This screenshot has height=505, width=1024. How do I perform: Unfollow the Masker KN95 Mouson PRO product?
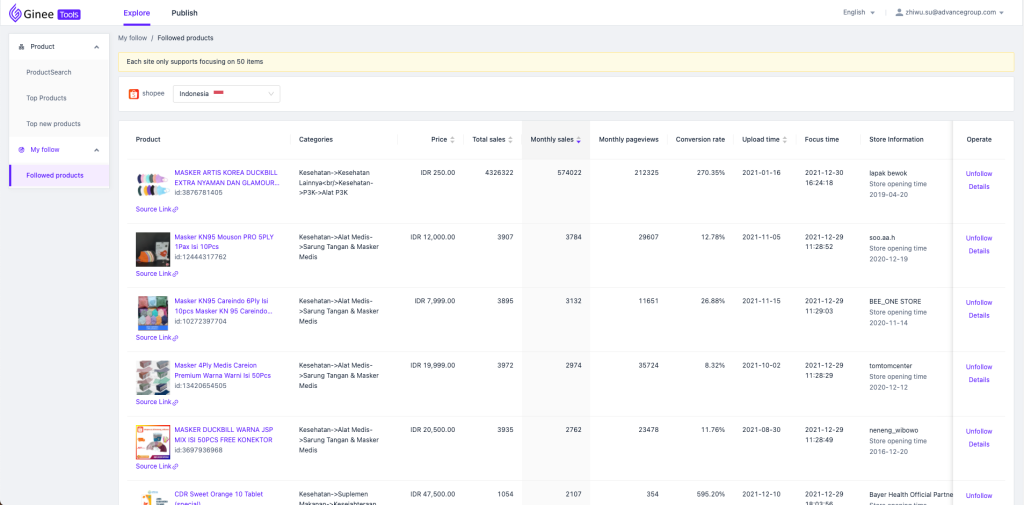click(979, 238)
